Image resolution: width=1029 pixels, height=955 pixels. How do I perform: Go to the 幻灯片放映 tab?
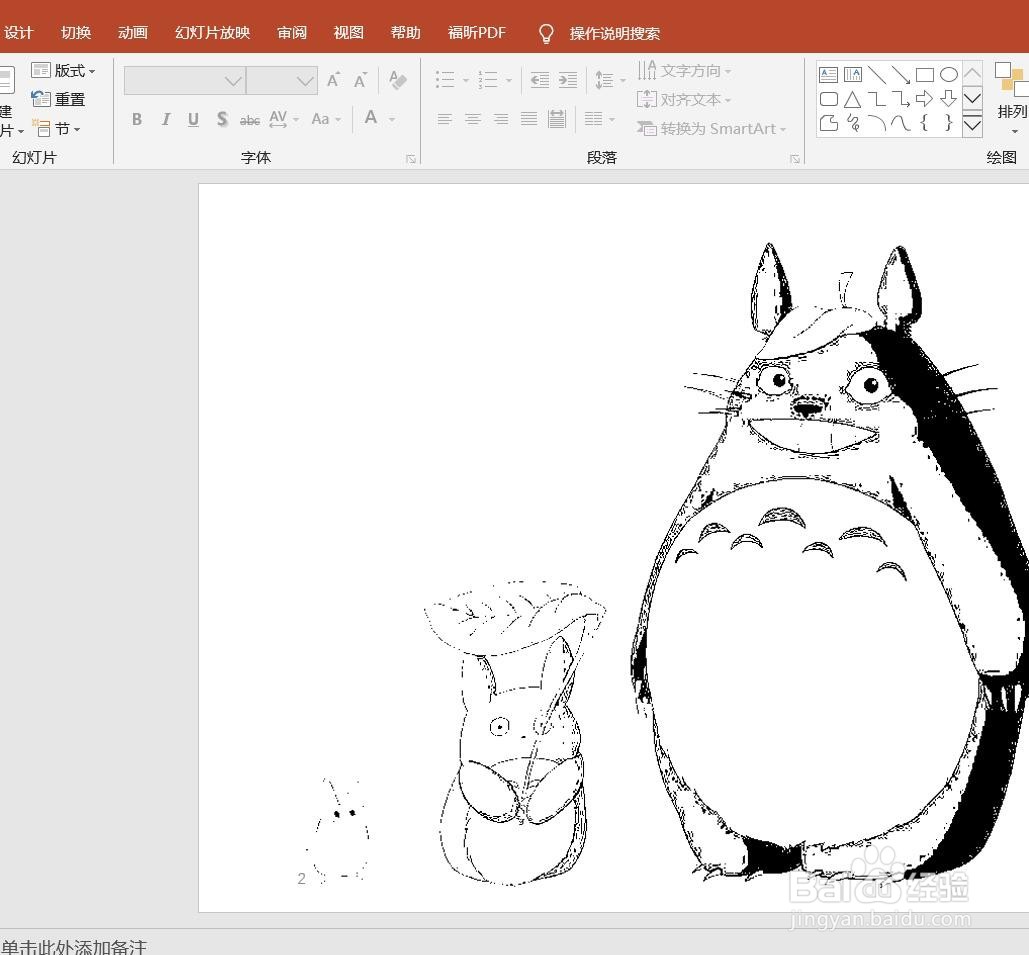[x=212, y=33]
